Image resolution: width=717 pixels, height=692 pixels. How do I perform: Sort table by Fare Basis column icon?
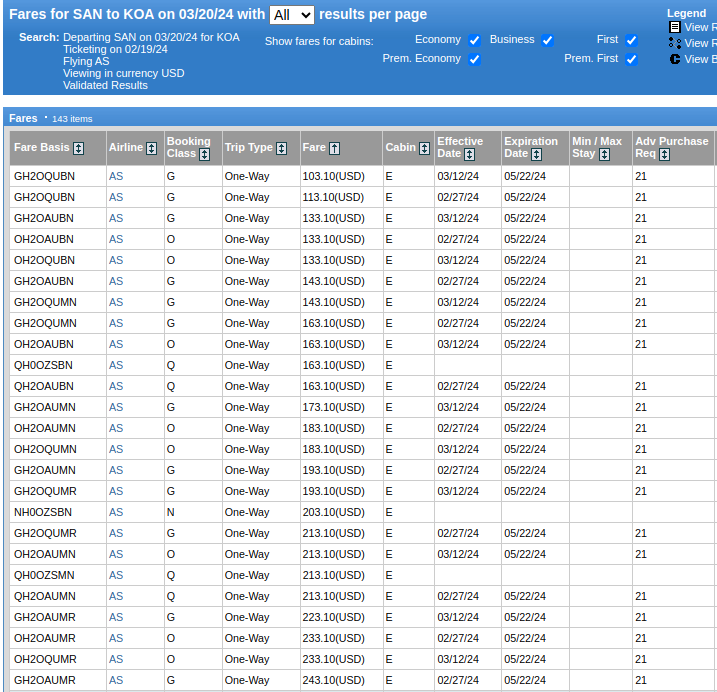(79, 148)
